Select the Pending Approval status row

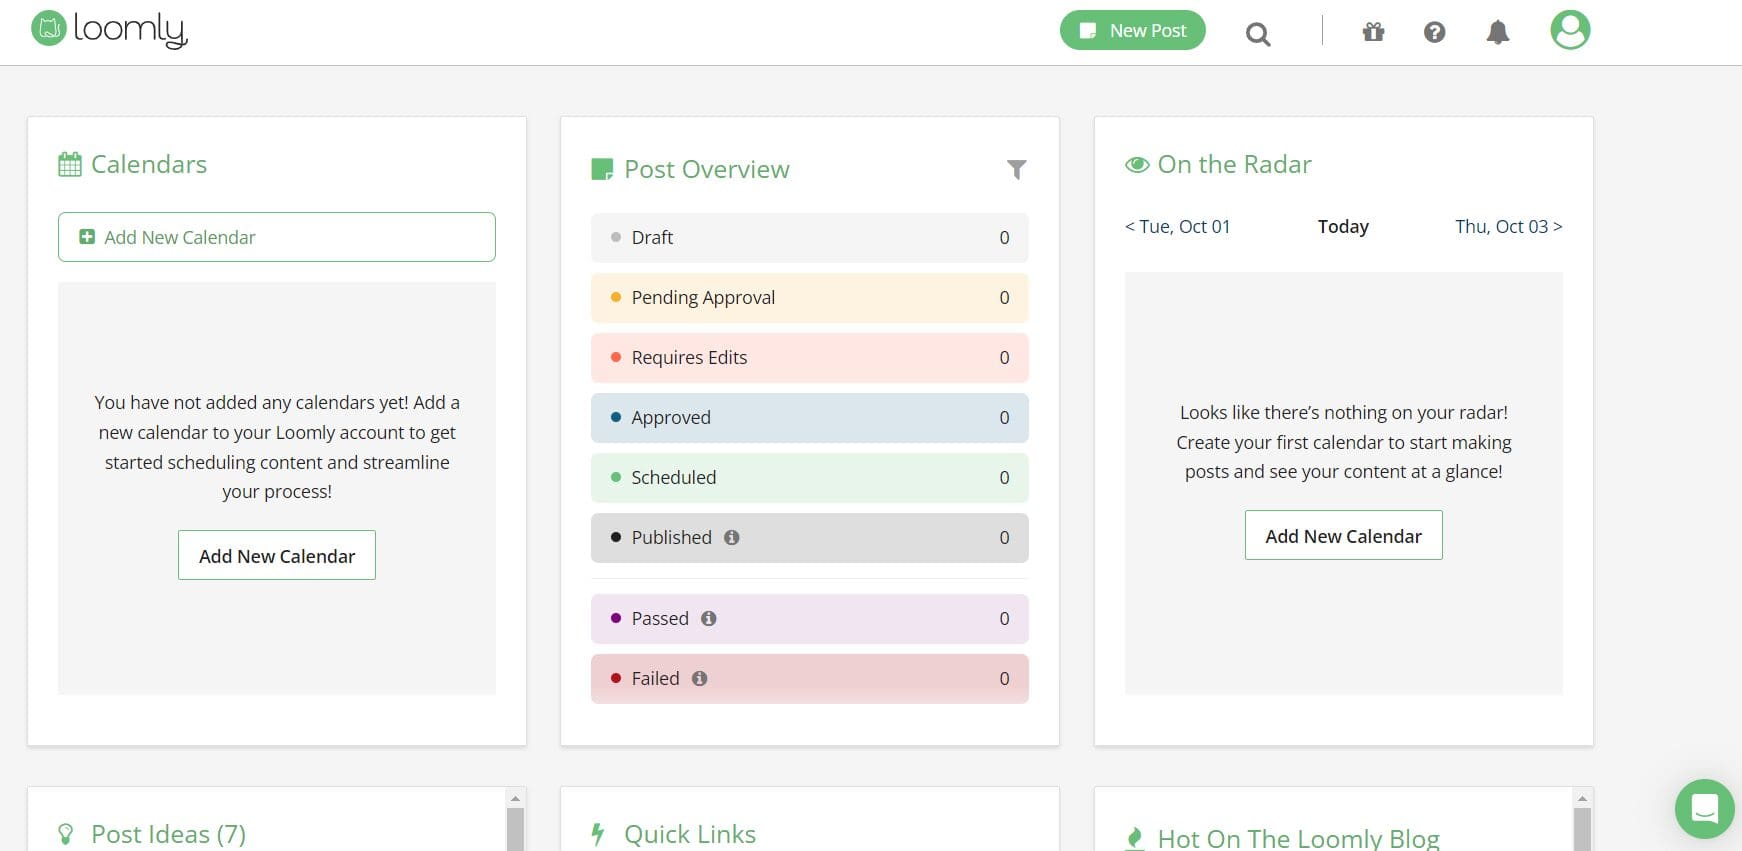pos(809,298)
